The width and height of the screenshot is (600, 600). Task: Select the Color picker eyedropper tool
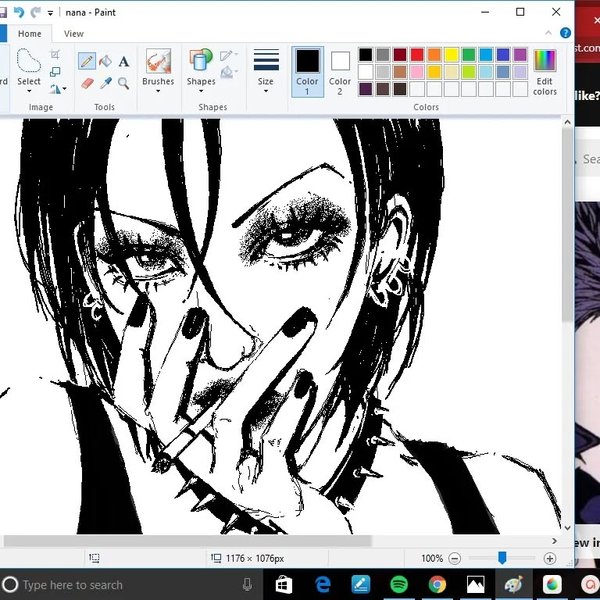coord(105,83)
